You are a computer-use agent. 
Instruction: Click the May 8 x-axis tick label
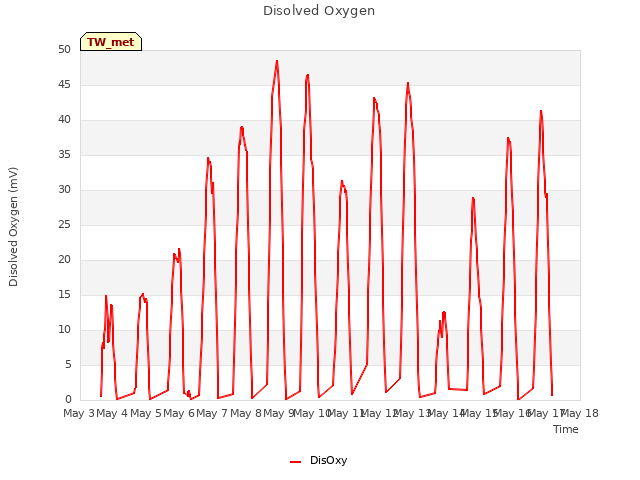[x=246, y=413]
